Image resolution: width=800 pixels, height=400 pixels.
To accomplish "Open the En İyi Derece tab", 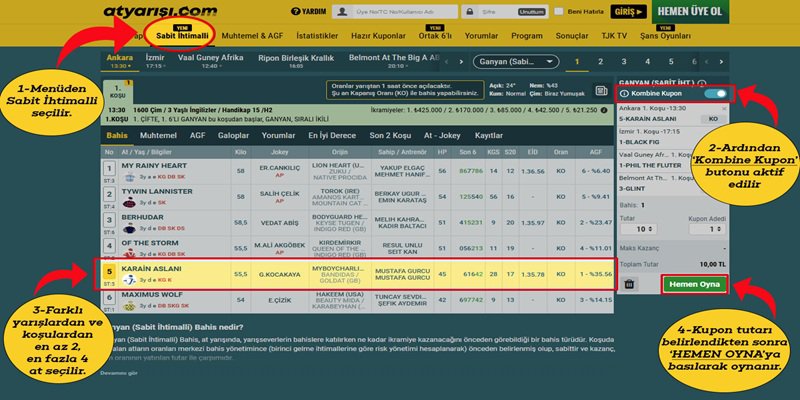I will pos(332,136).
